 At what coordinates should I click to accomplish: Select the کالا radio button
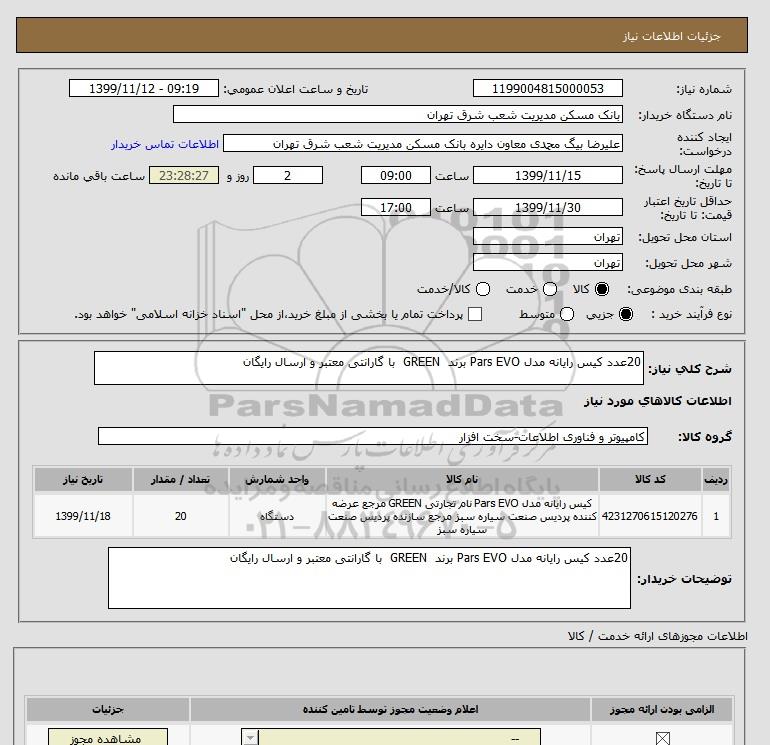point(601,289)
